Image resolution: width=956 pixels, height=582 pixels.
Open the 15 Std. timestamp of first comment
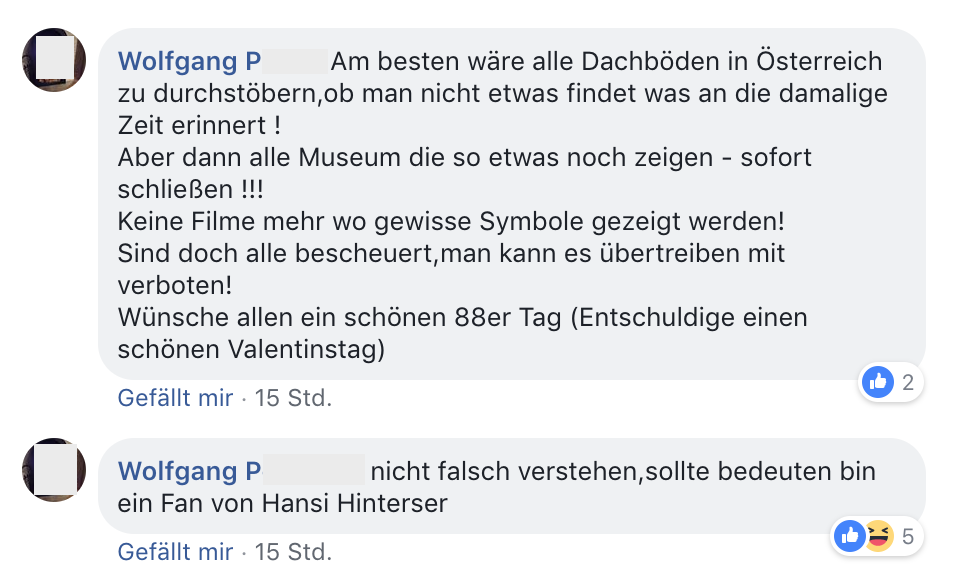[293, 398]
